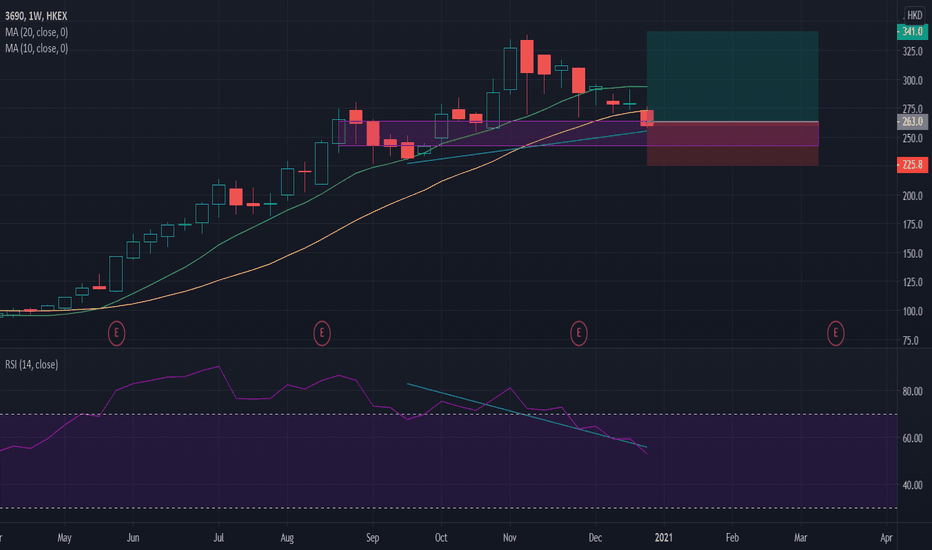
Task: Click the RSI downtrend line
Action: coord(527,415)
